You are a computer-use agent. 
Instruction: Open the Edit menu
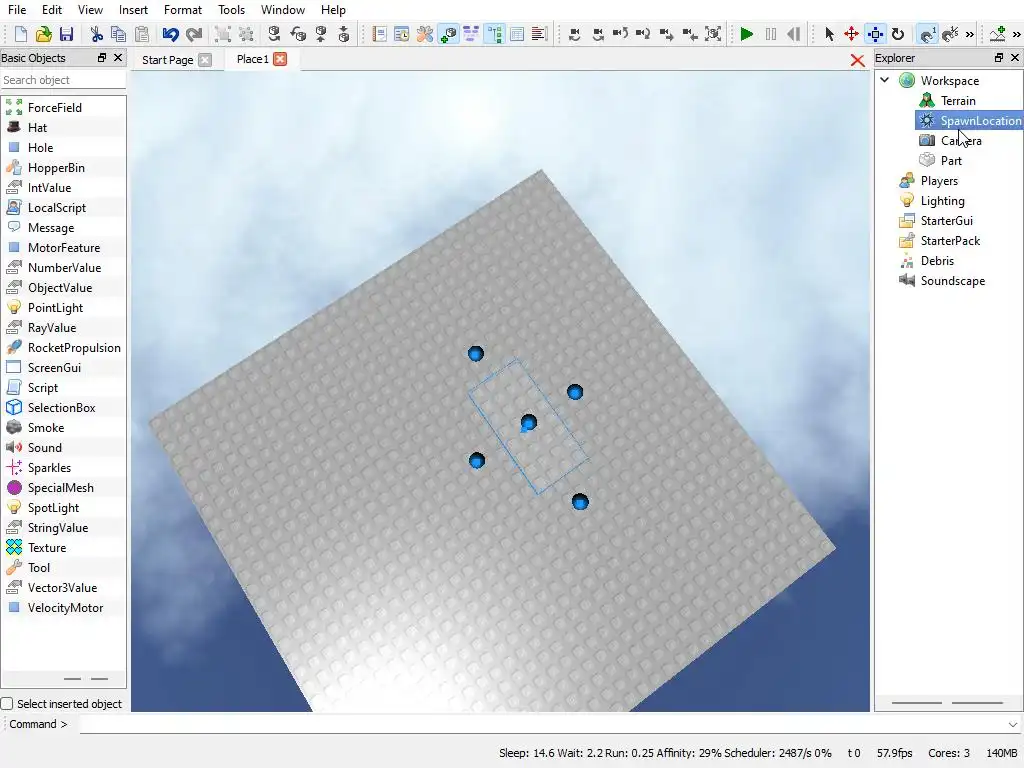pyautogui.click(x=52, y=10)
